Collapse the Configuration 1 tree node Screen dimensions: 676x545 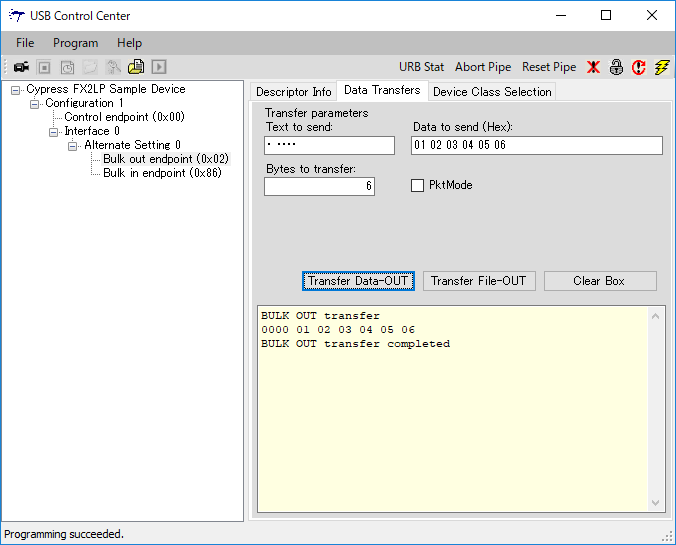[x=34, y=104]
